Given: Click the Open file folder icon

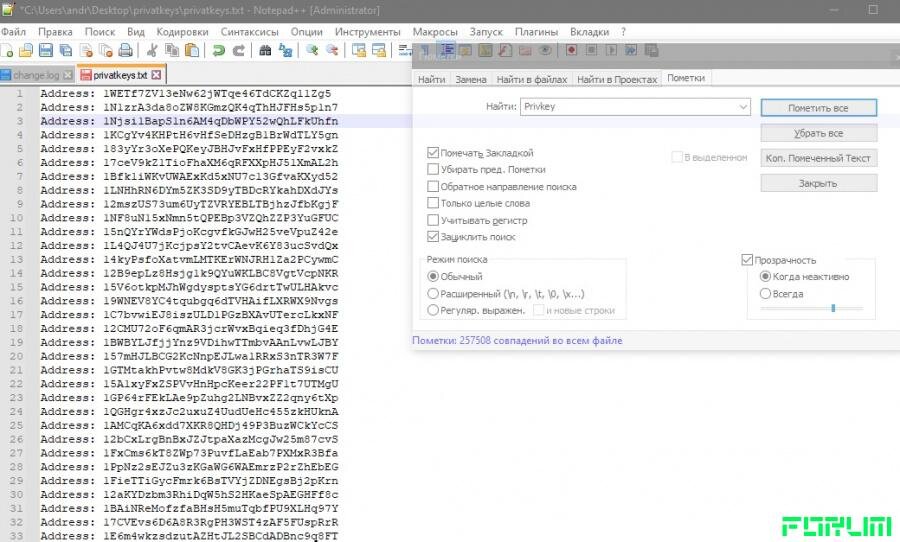Looking at the screenshot, I should pos(26,51).
